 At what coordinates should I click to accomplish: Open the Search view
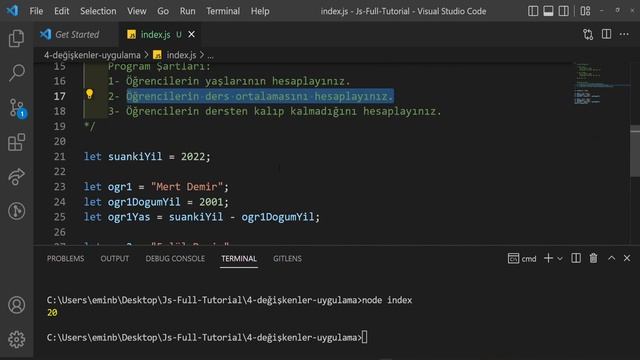(x=16, y=73)
